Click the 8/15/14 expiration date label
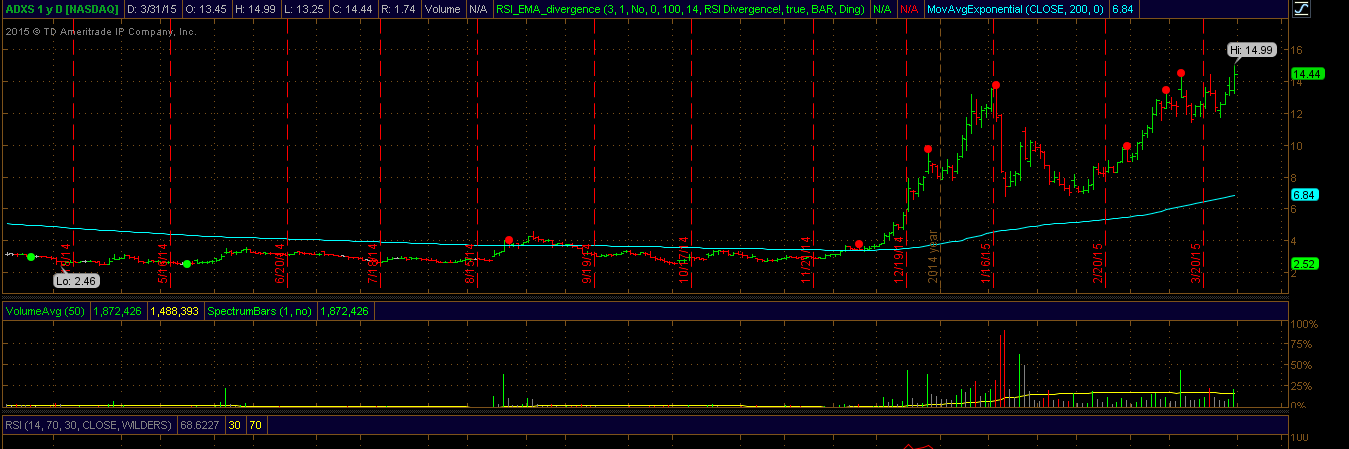1349x449 pixels. pos(471,263)
